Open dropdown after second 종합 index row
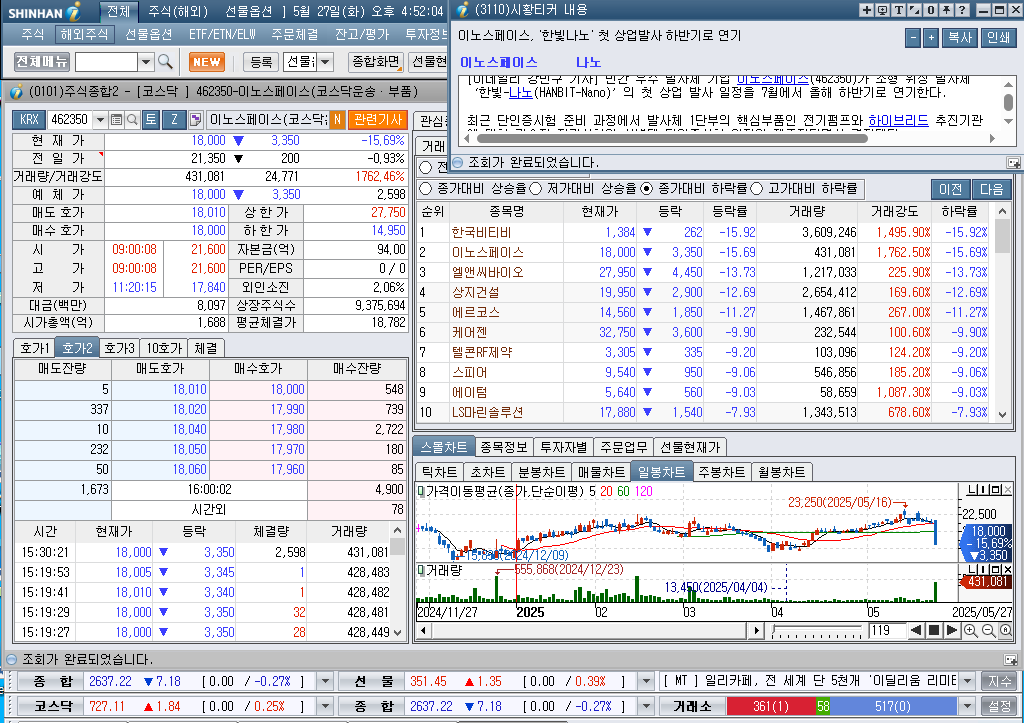Viewport: 1024px width, 723px height. click(645, 706)
